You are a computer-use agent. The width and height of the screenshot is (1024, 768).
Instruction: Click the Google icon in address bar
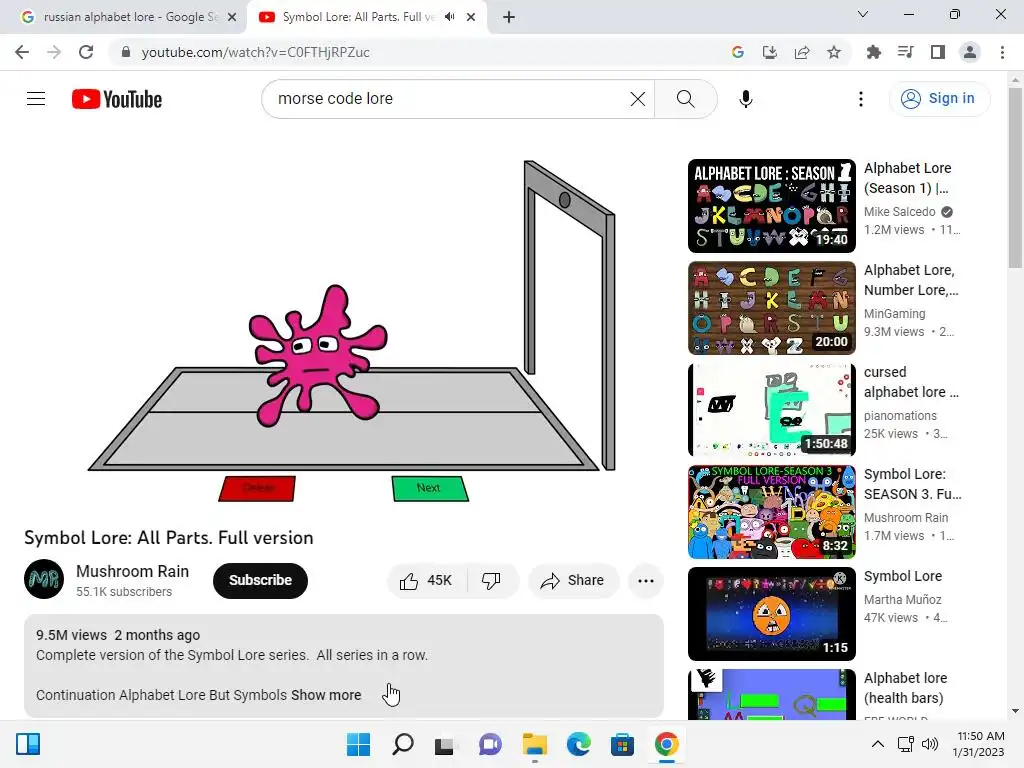pos(738,52)
